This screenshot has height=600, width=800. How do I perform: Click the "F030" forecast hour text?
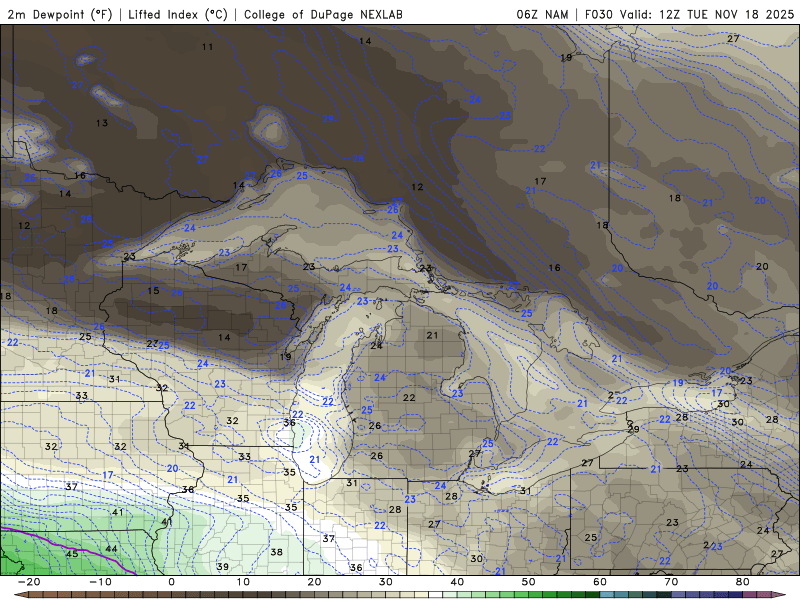pyautogui.click(x=598, y=14)
